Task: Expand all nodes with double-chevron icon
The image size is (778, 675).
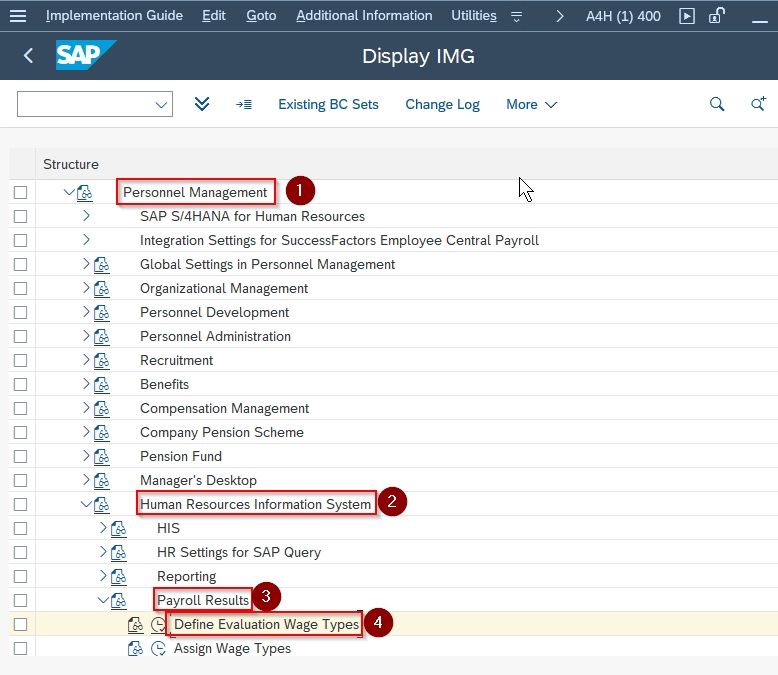Action: pos(202,104)
